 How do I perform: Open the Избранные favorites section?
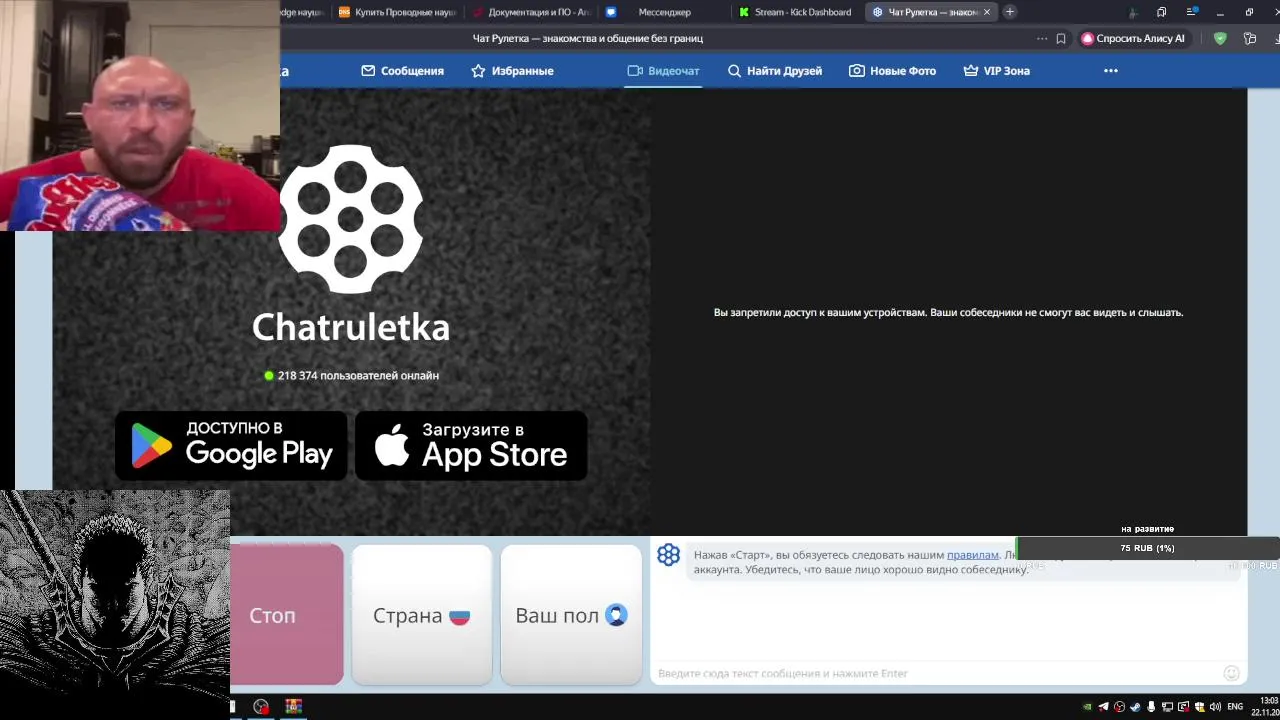tap(512, 71)
